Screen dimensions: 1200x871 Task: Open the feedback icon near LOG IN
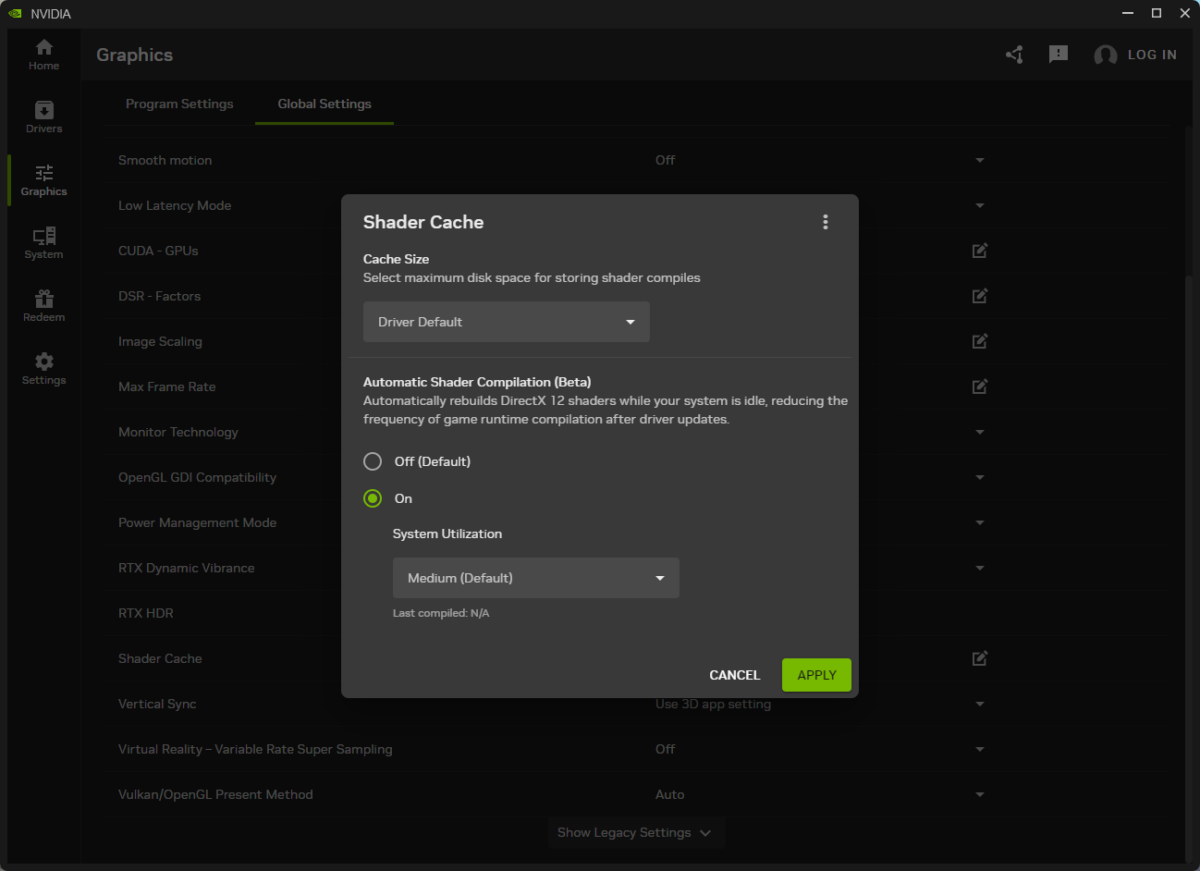pos(1058,54)
